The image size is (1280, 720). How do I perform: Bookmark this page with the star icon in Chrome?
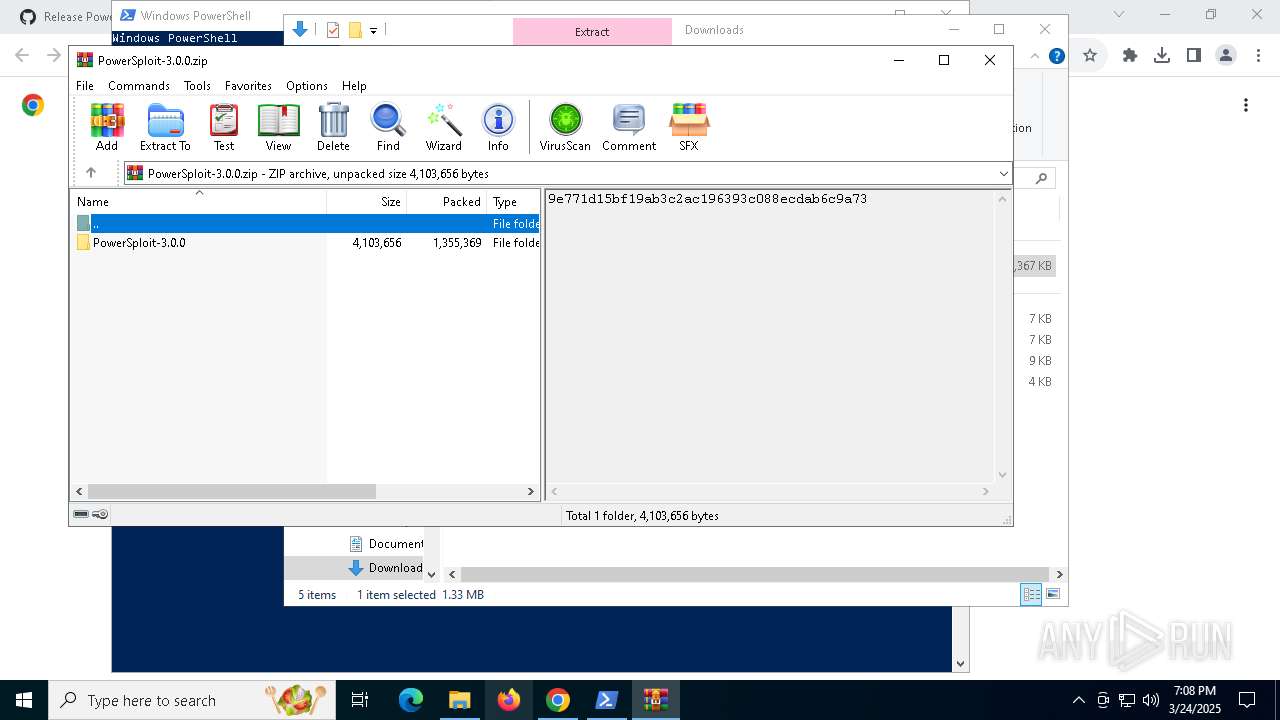pos(1090,56)
